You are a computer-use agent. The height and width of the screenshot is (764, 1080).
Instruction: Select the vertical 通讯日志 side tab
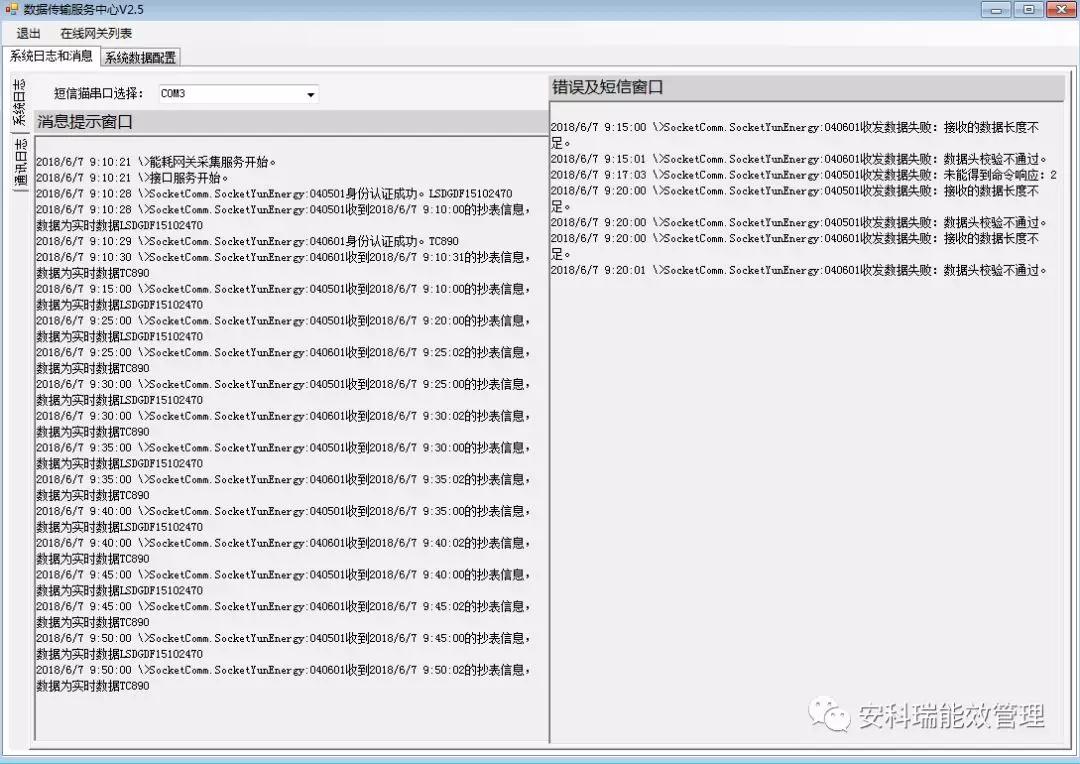tap(19, 162)
